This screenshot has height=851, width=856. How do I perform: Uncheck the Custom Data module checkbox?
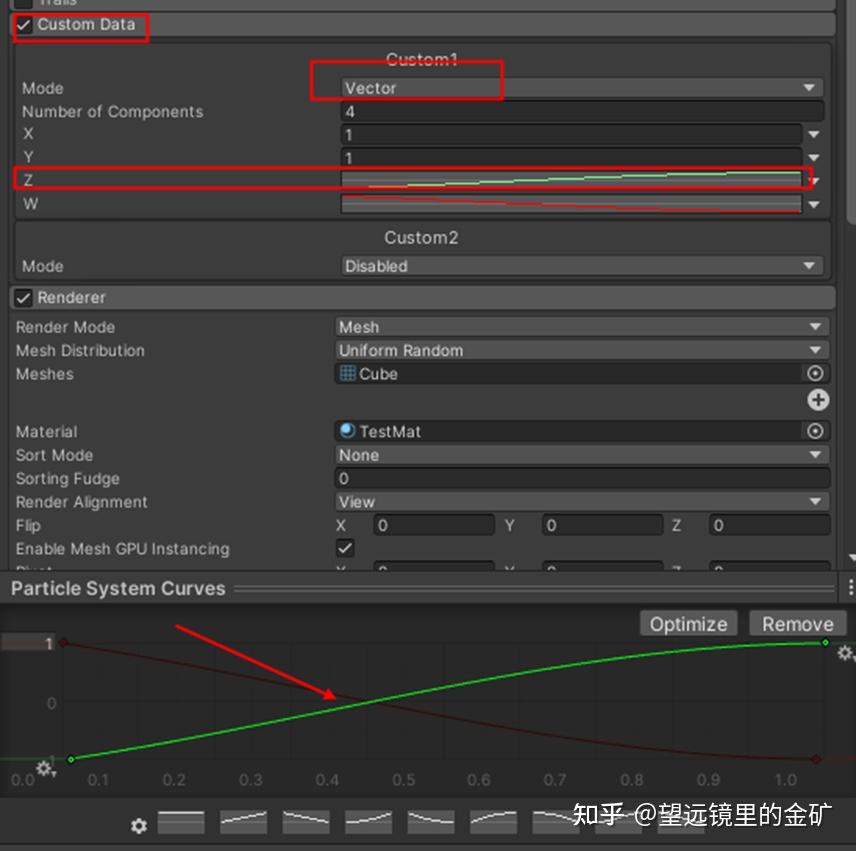22,24
